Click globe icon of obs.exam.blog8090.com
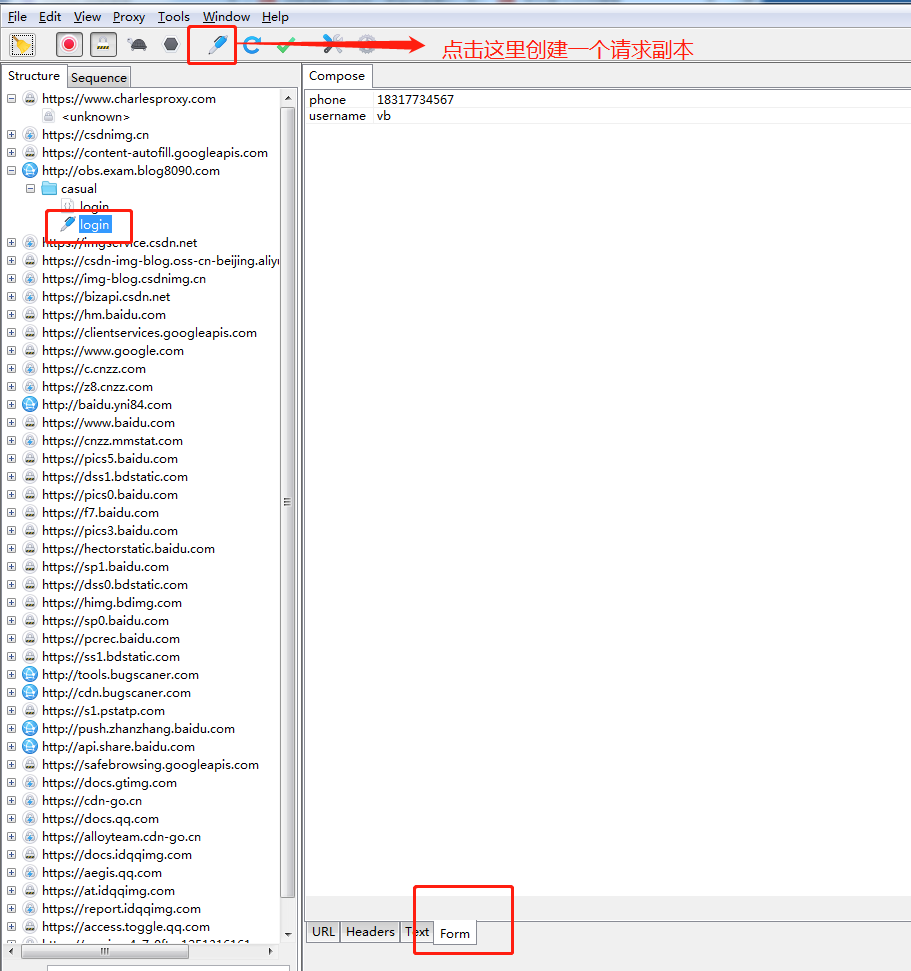Image resolution: width=911 pixels, height=971 pixels. click(x=30, y=170)
